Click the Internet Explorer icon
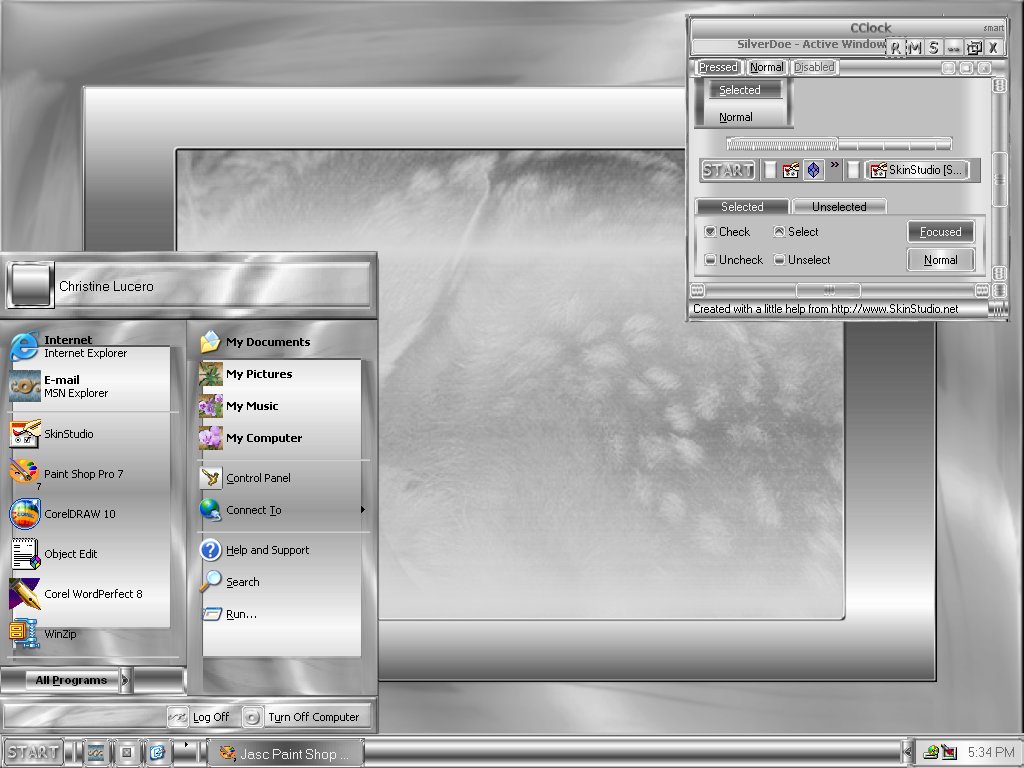 pos(24,346)
